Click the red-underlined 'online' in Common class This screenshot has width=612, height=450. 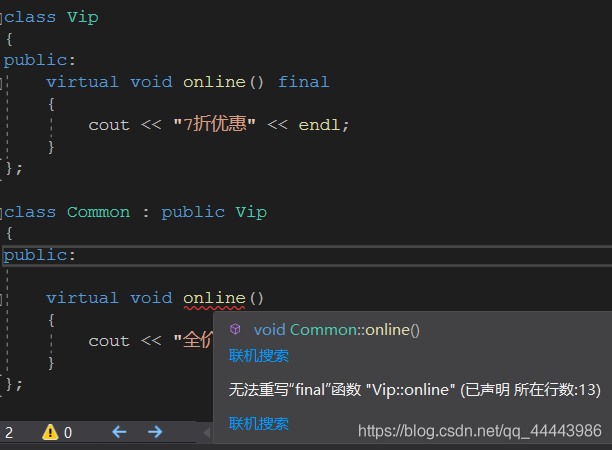tap(214, 299)
